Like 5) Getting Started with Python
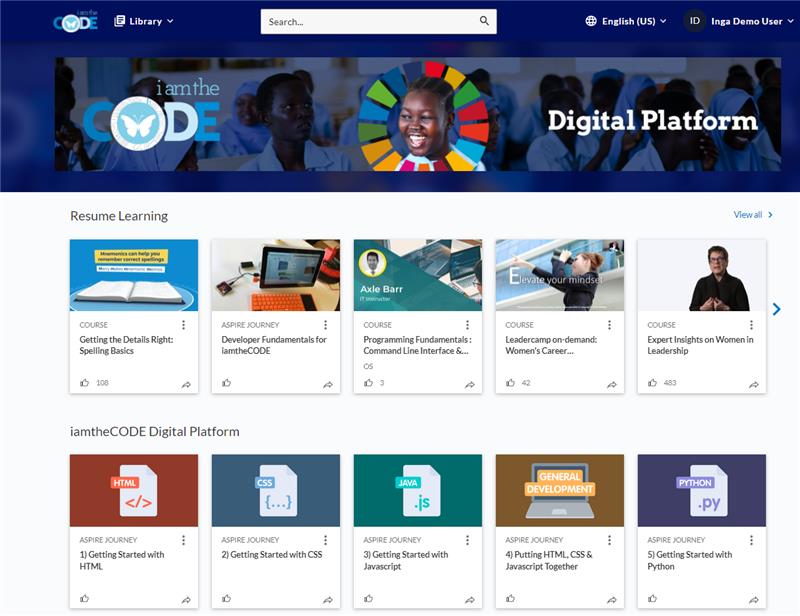The image size is (800, 616). point(652,598)
